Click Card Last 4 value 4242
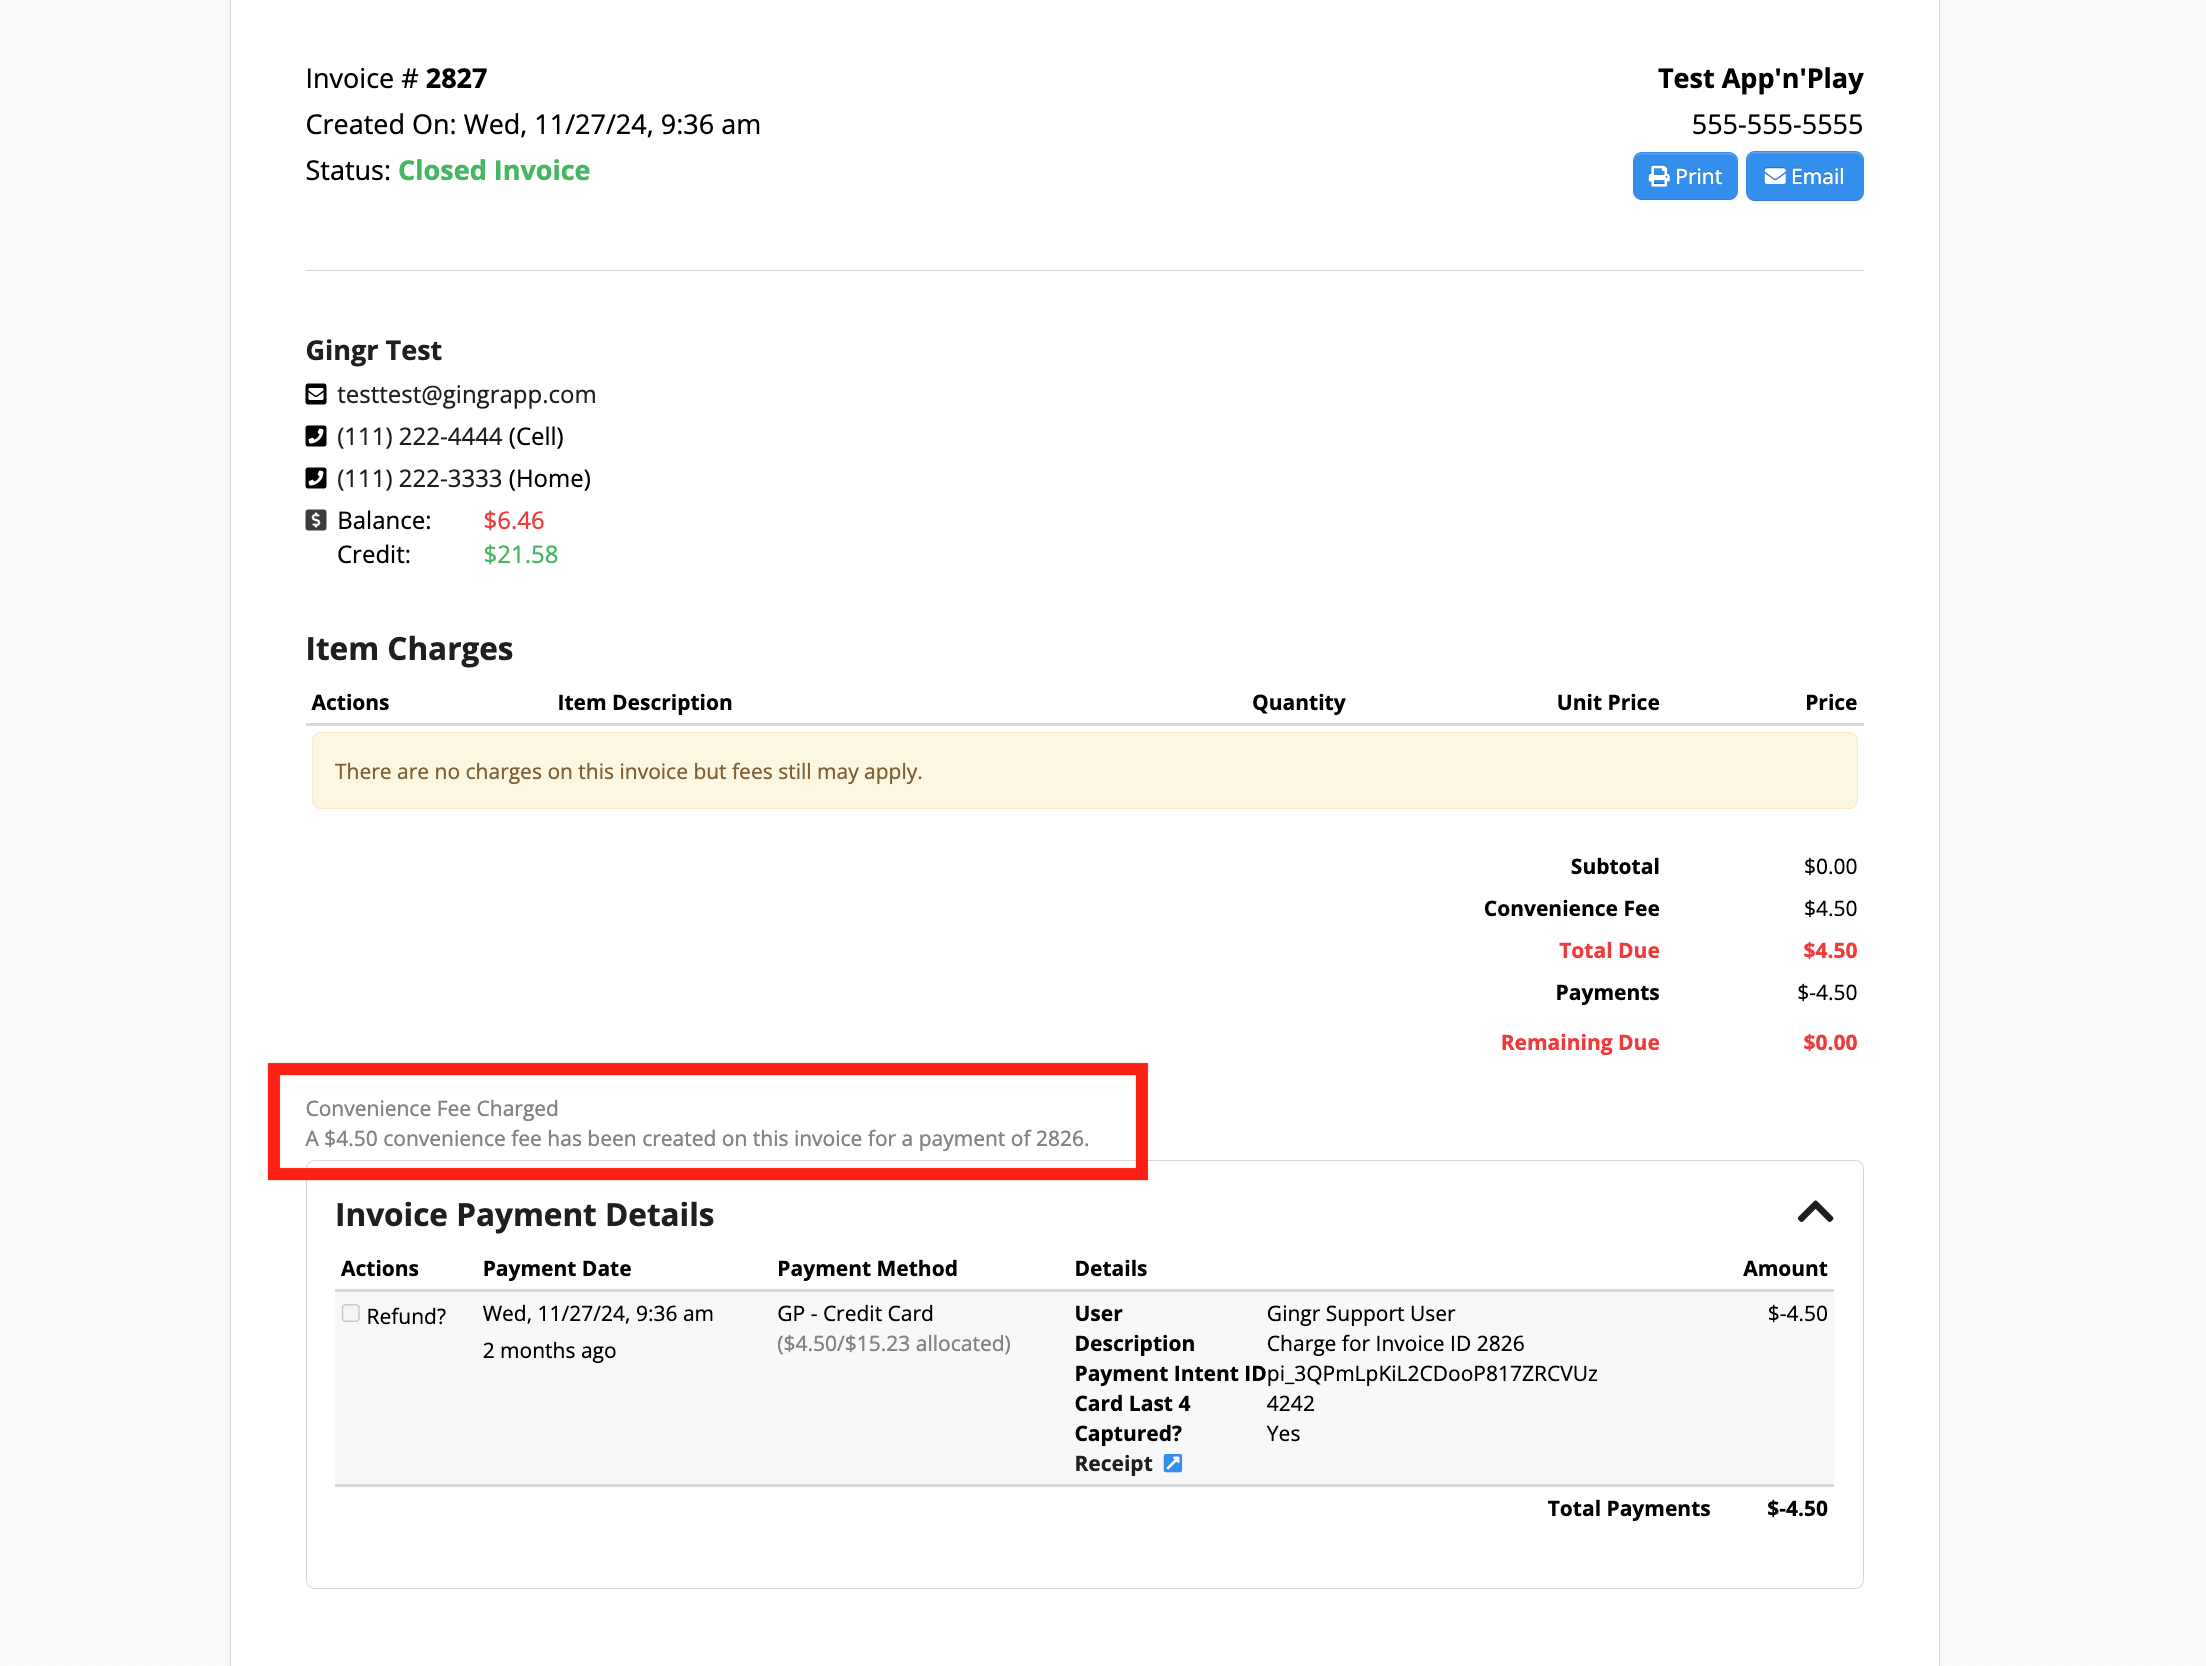The height and width of the screenshot is (1666, 2206). [1290, 1403]
